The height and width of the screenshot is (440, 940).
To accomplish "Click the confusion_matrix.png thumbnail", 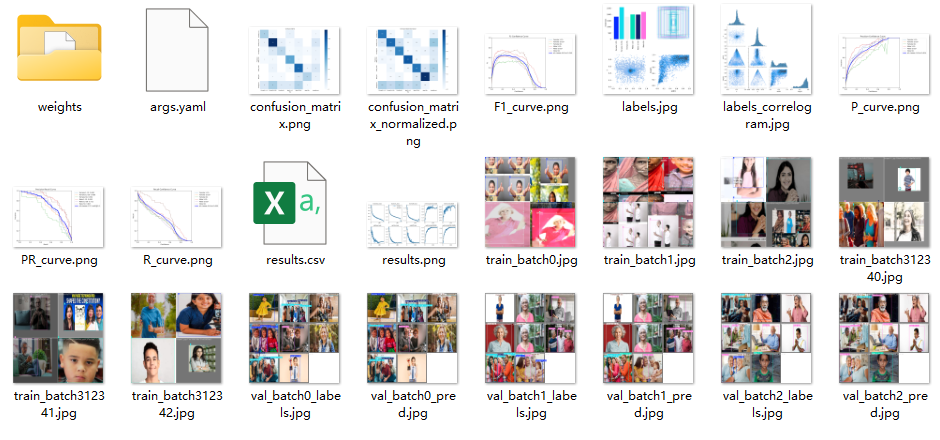I will 294,61.
